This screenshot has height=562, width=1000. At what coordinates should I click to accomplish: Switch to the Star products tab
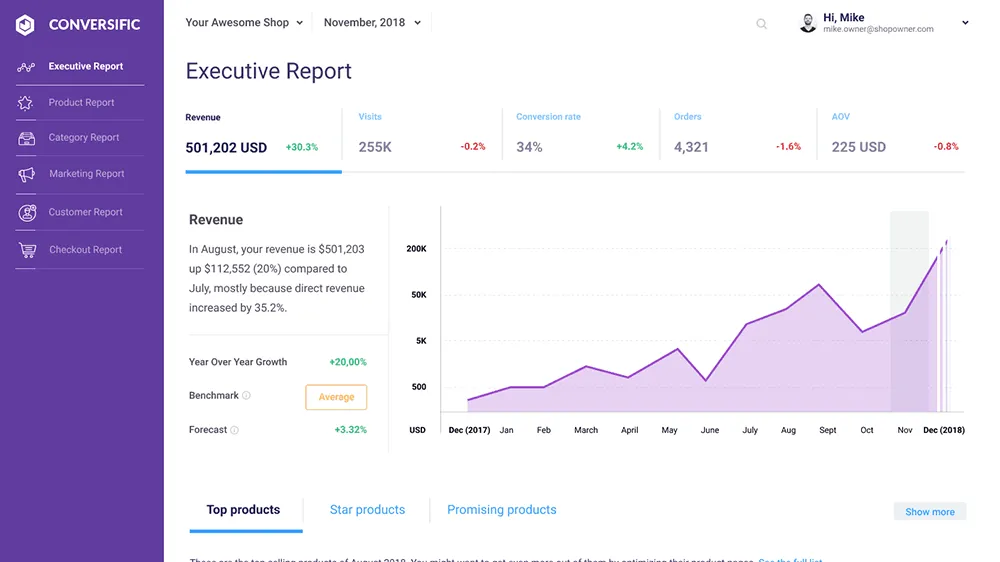367,510
